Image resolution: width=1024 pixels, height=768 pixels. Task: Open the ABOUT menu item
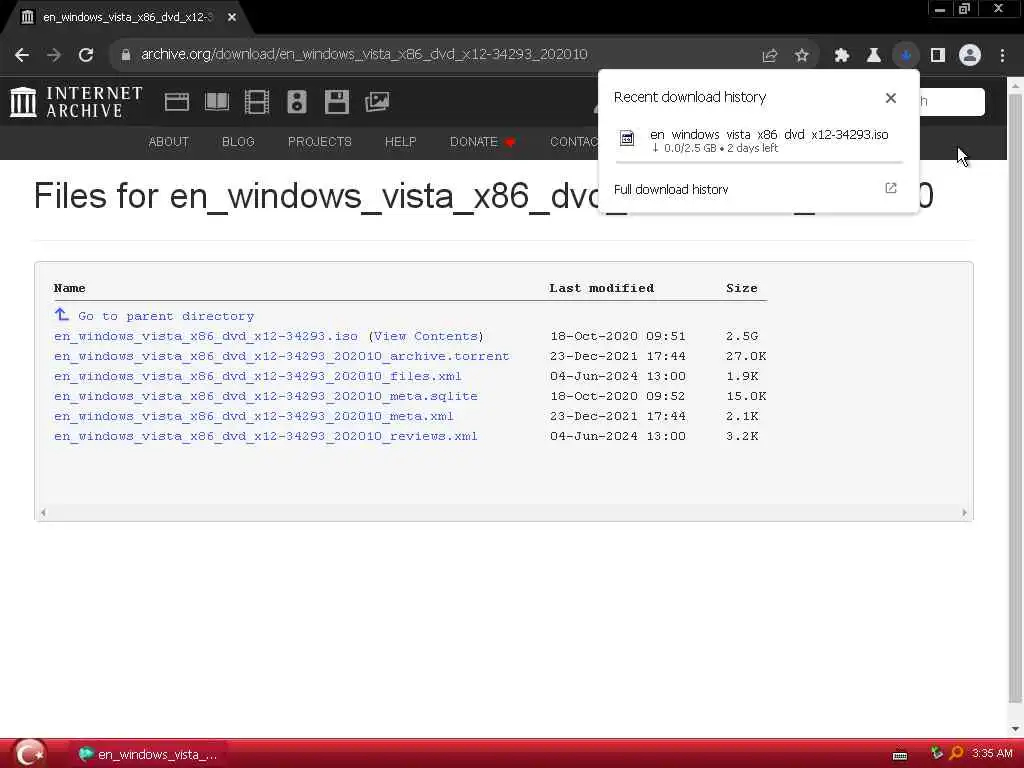point(168,142)
